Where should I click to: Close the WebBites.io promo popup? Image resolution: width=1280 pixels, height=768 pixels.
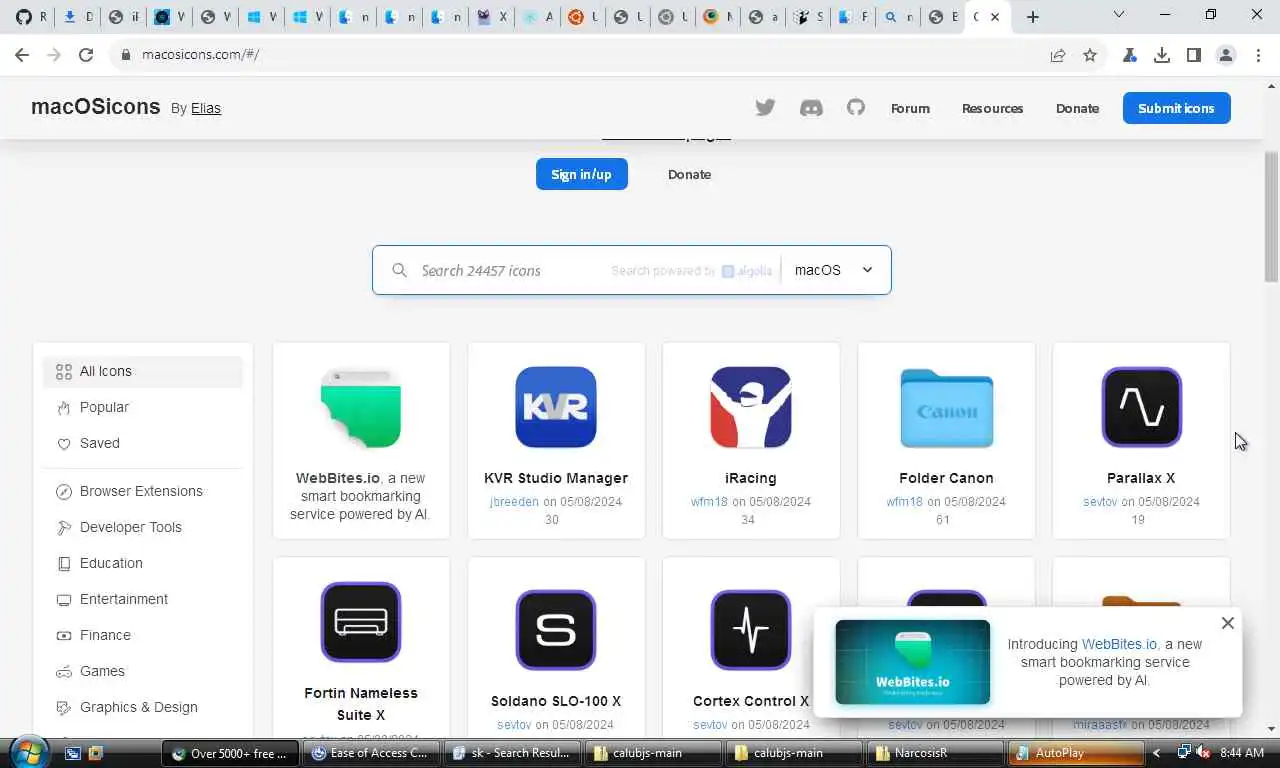click(x=1227, y=623)
